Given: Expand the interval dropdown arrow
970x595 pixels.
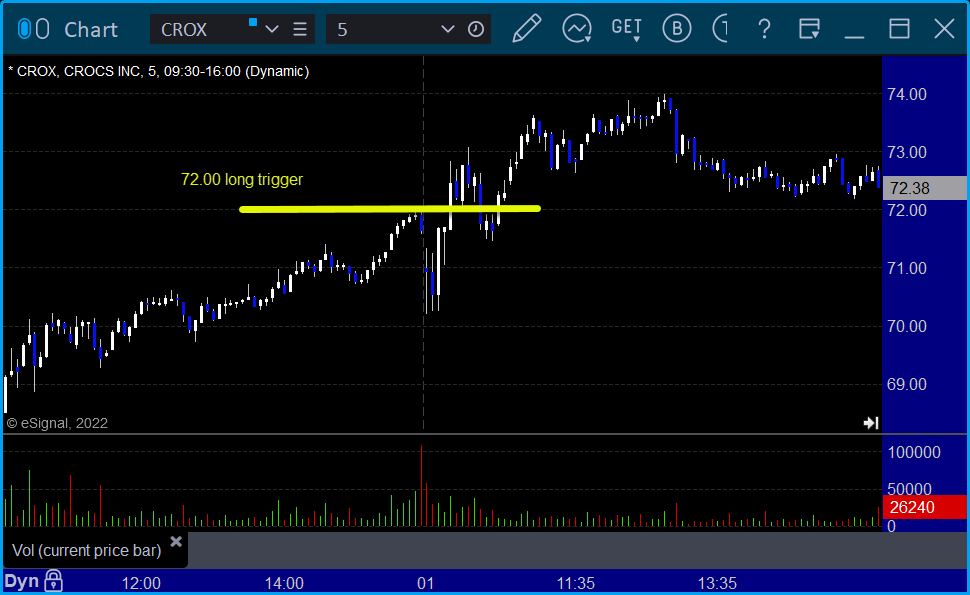Looking at the screenshot, I should [448, 29].
